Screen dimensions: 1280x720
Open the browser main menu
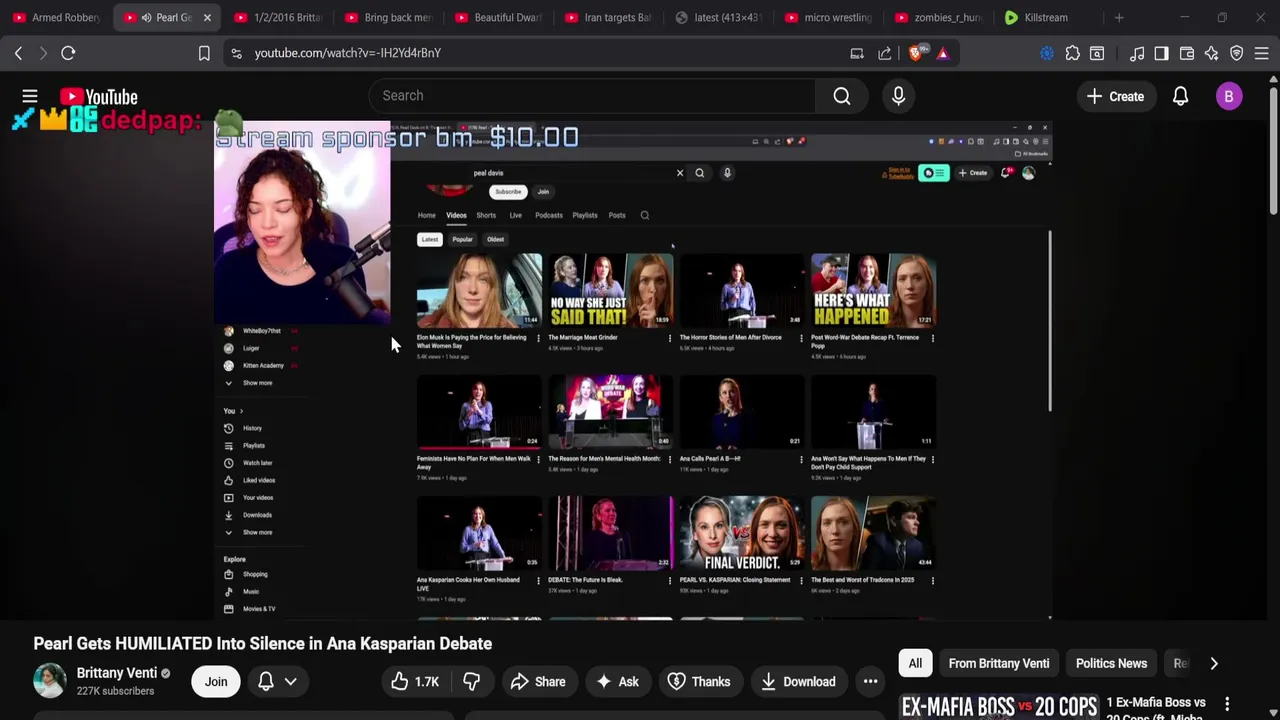click(1262, 53)
